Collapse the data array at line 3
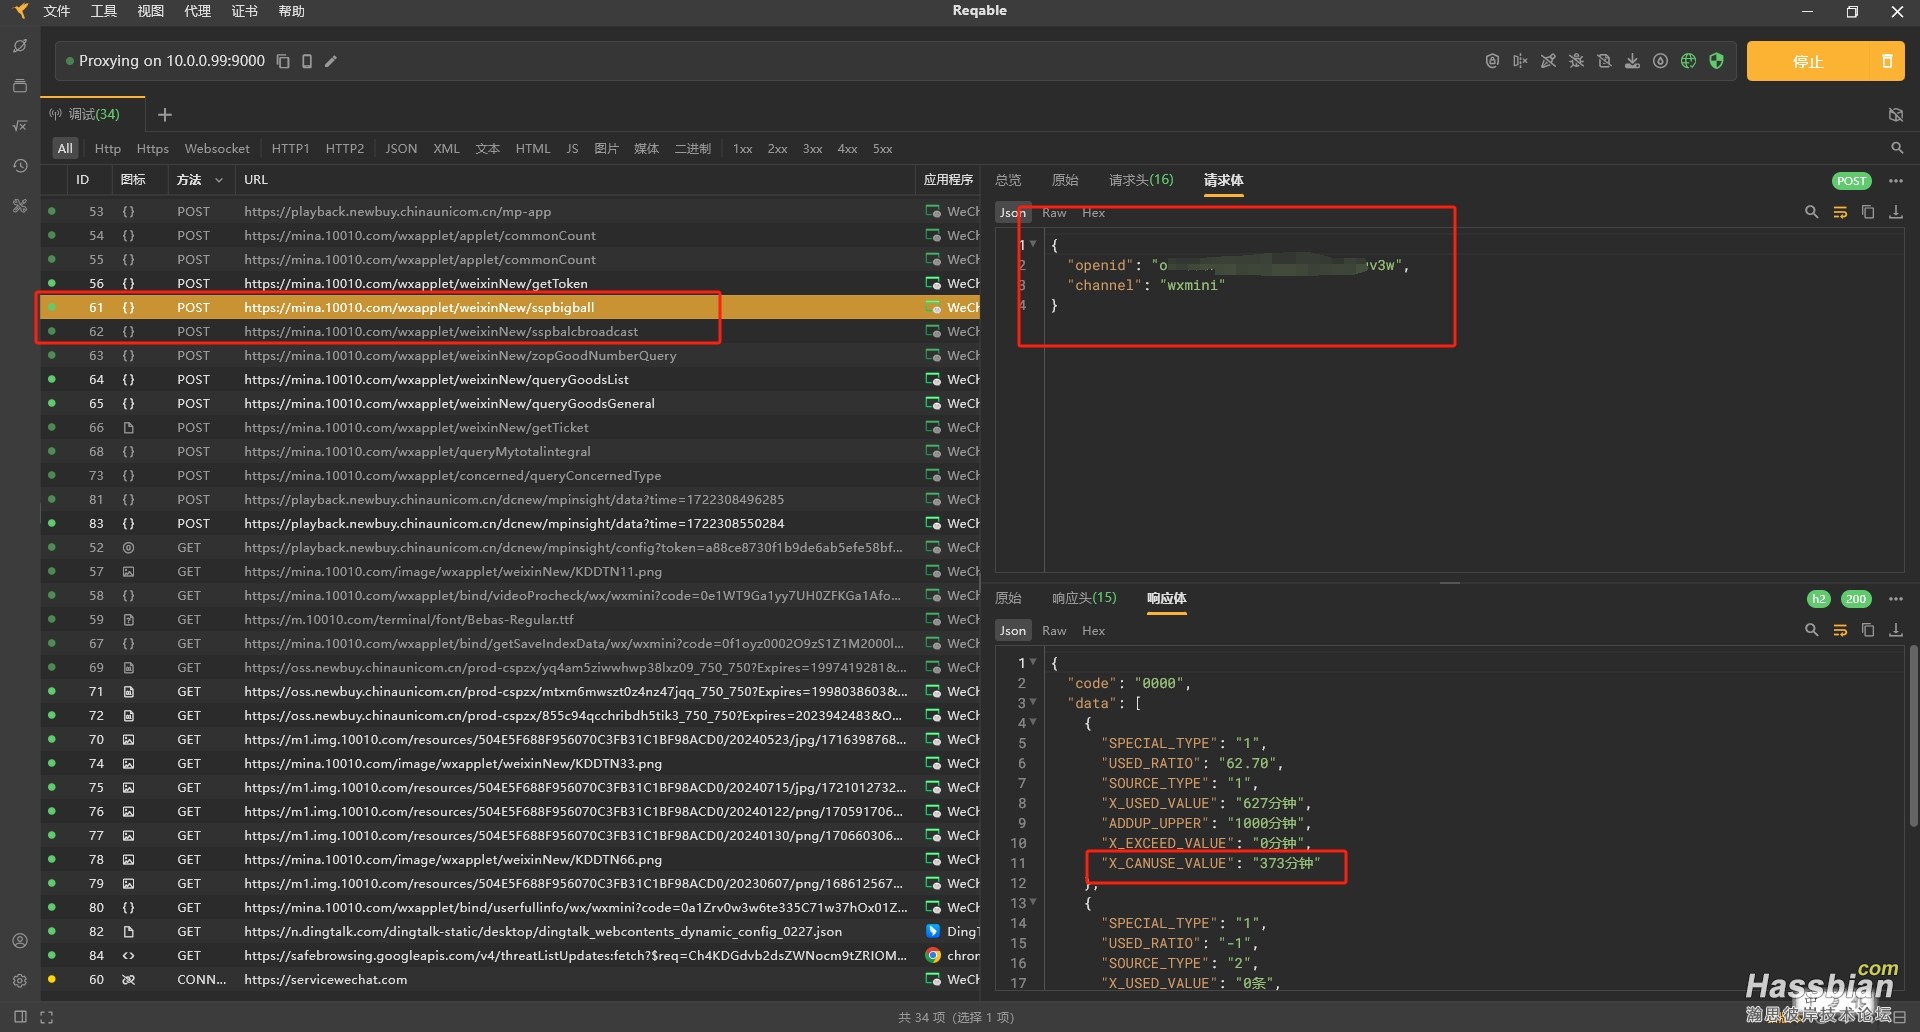This screenshot has width=1920, height=1032. pos(1033,702)
